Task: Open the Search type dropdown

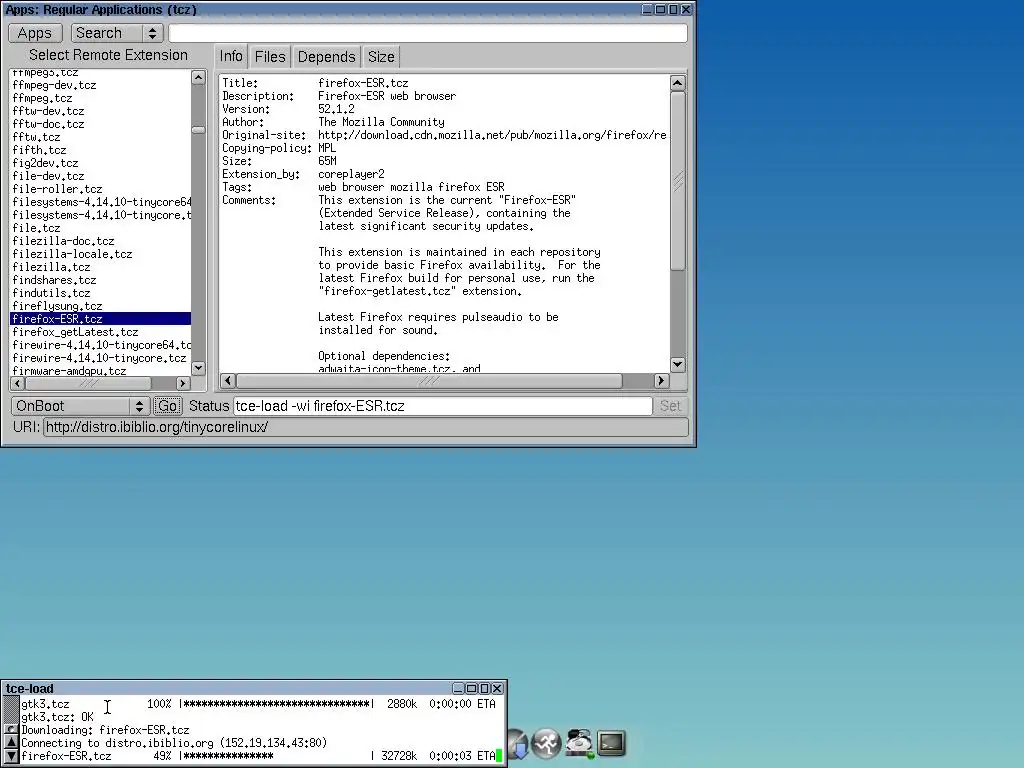Action: tap(116, 33)
